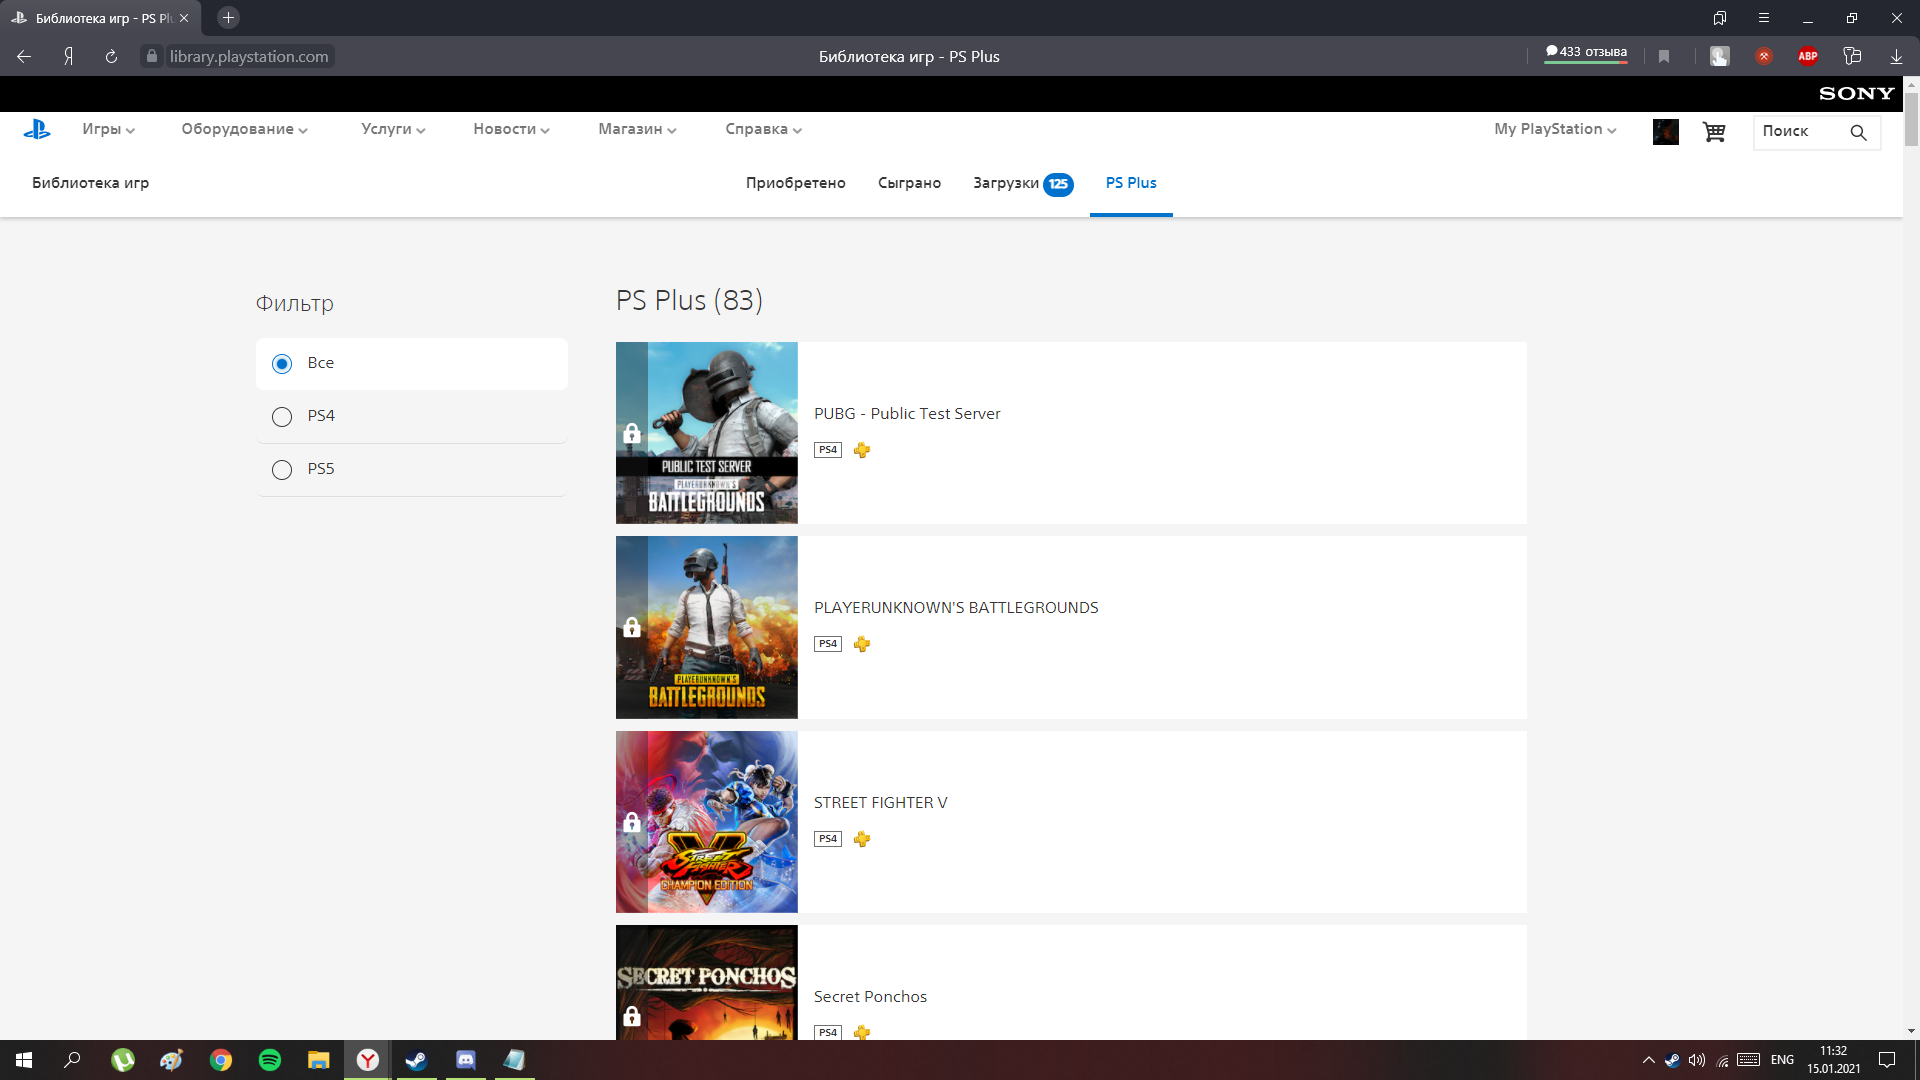Viewport: 1920px width, 1080px height.
Task: Click the bookmark icon in address bar
Action: (x=1664, y=56)
